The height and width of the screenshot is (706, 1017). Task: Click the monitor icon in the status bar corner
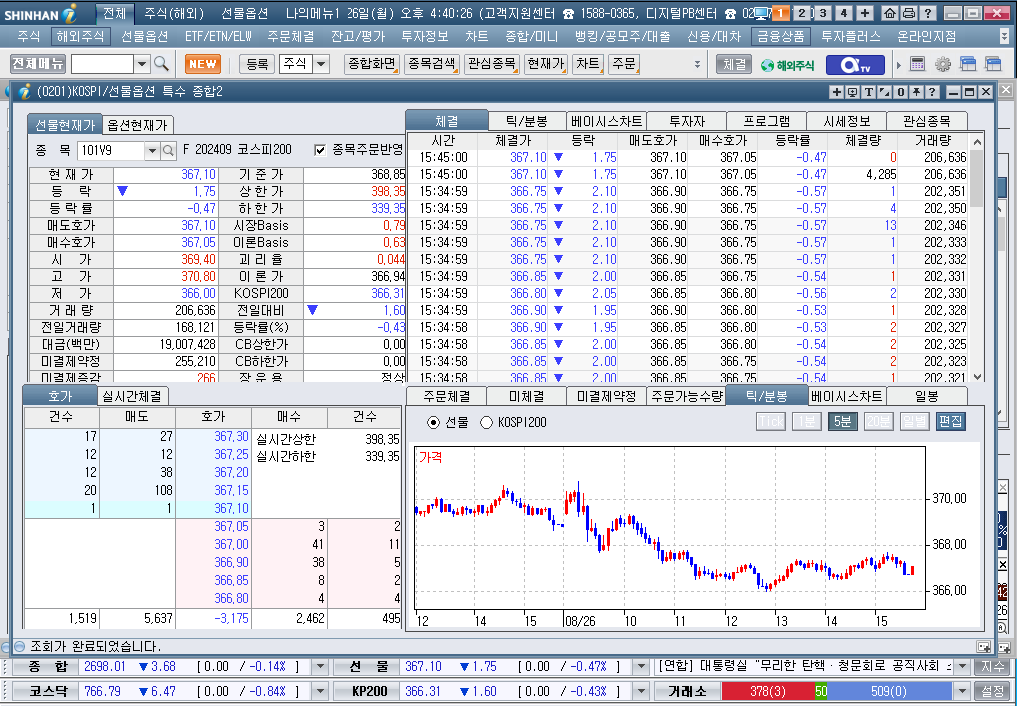[x=983, y=646]
